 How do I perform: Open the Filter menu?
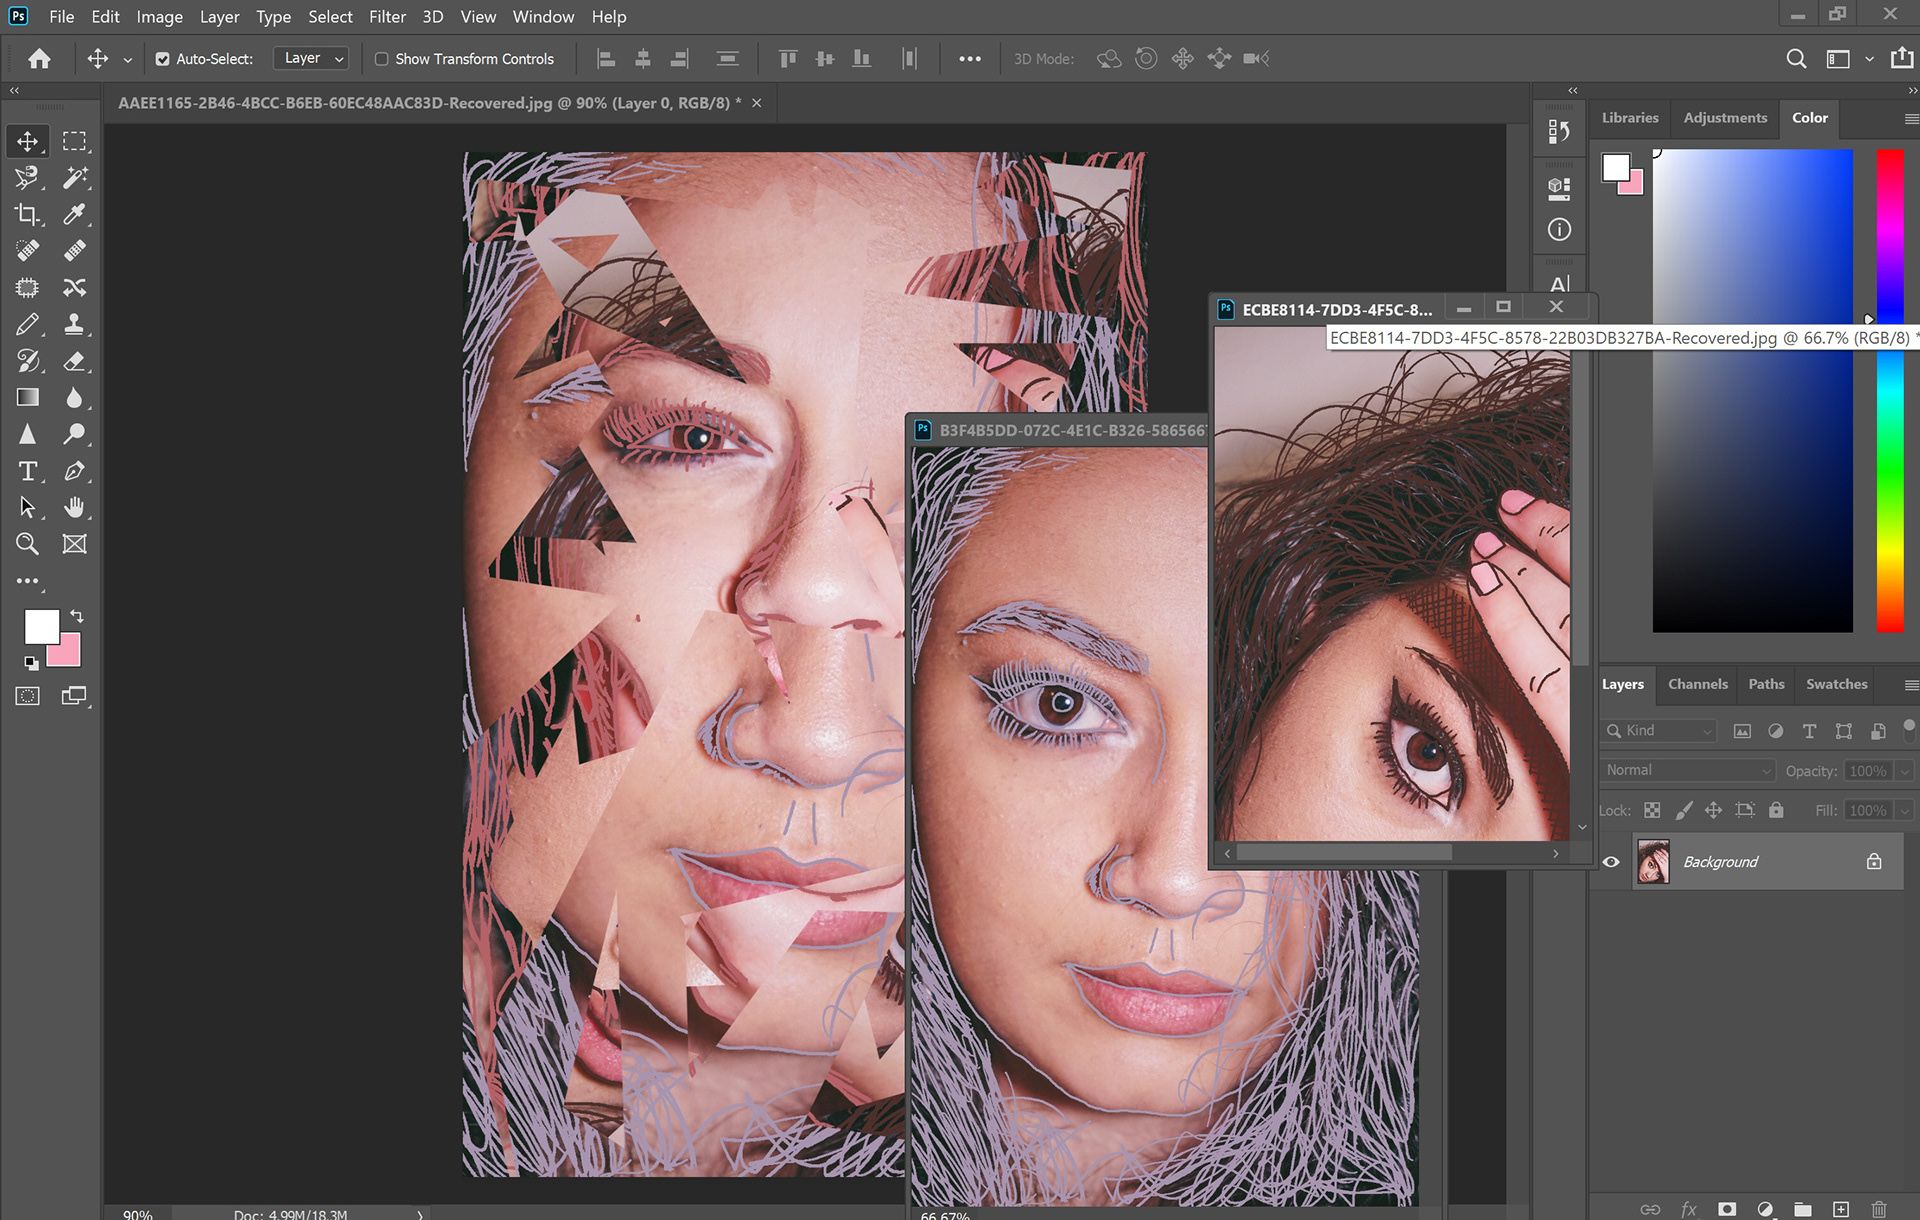386,17
